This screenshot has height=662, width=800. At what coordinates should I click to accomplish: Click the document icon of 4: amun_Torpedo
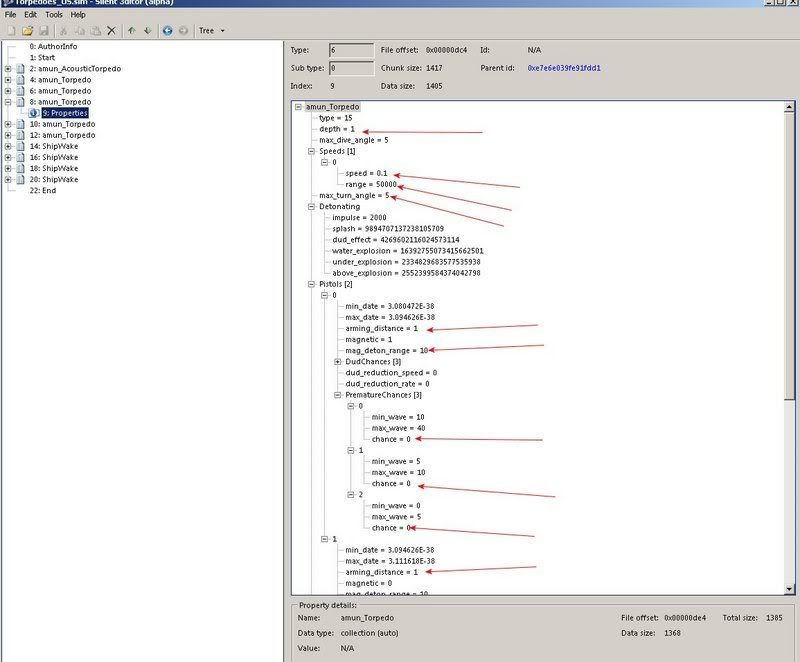point(20,80)
